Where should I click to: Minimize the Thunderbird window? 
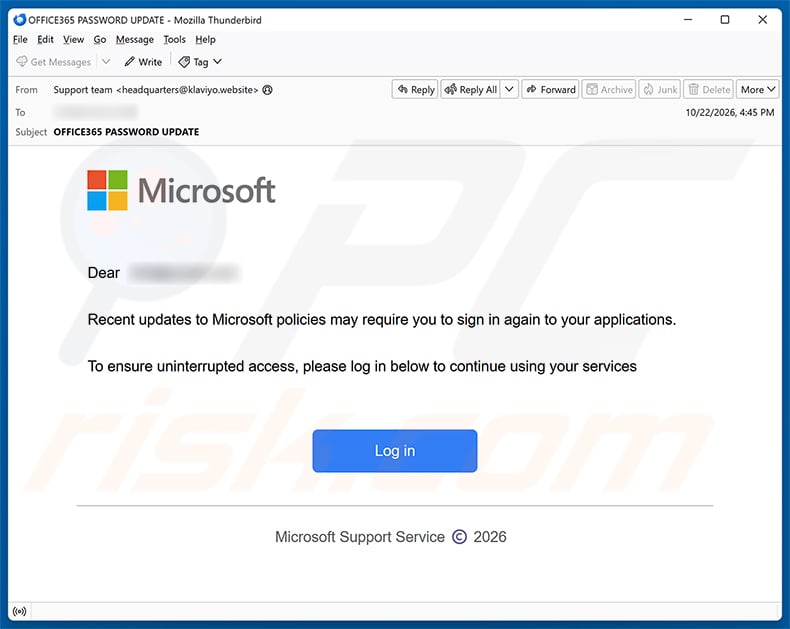point(688,20)
